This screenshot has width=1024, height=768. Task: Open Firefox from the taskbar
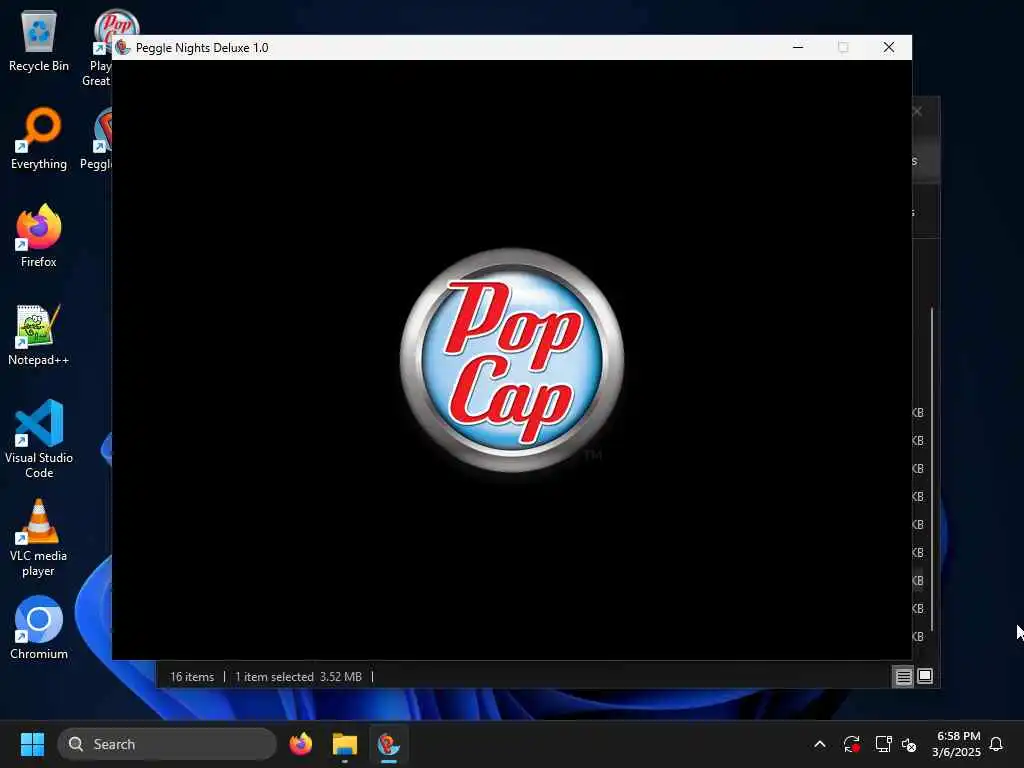click(301, 744)
